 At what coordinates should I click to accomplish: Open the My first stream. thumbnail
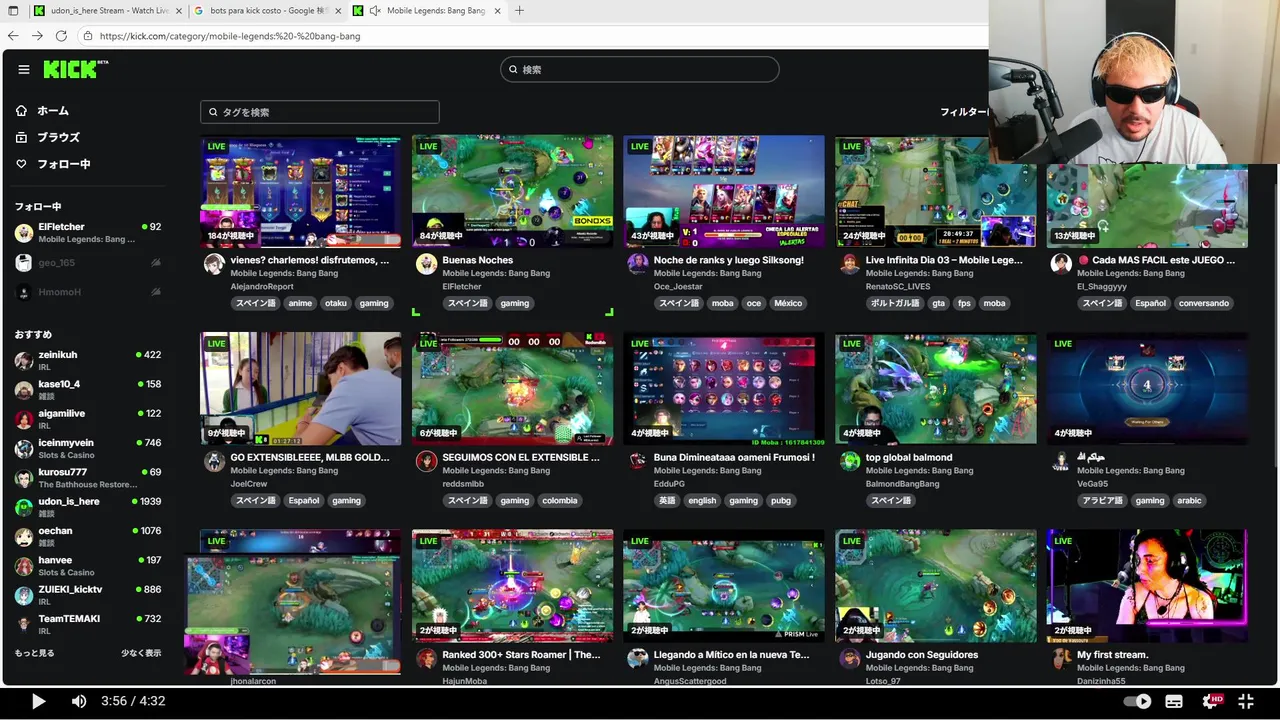click(1148, 586)
